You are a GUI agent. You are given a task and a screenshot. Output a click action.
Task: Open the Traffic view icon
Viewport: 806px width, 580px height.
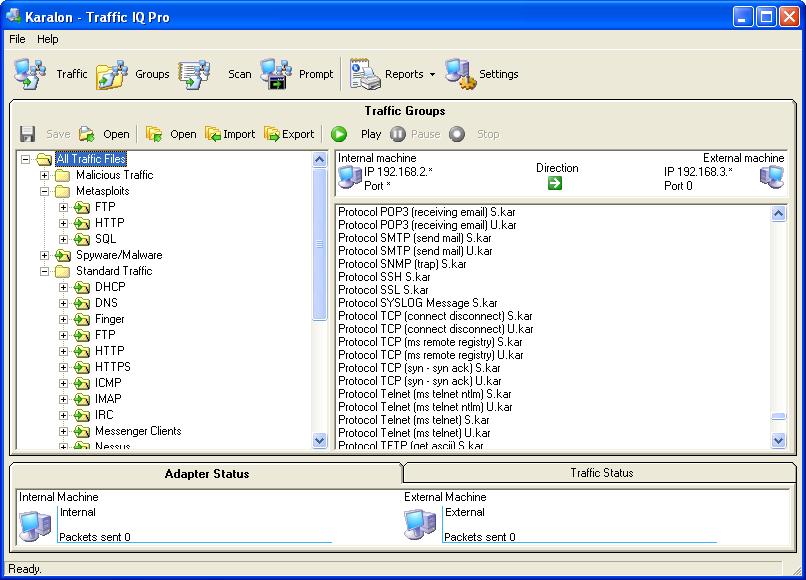coord(30,74)
